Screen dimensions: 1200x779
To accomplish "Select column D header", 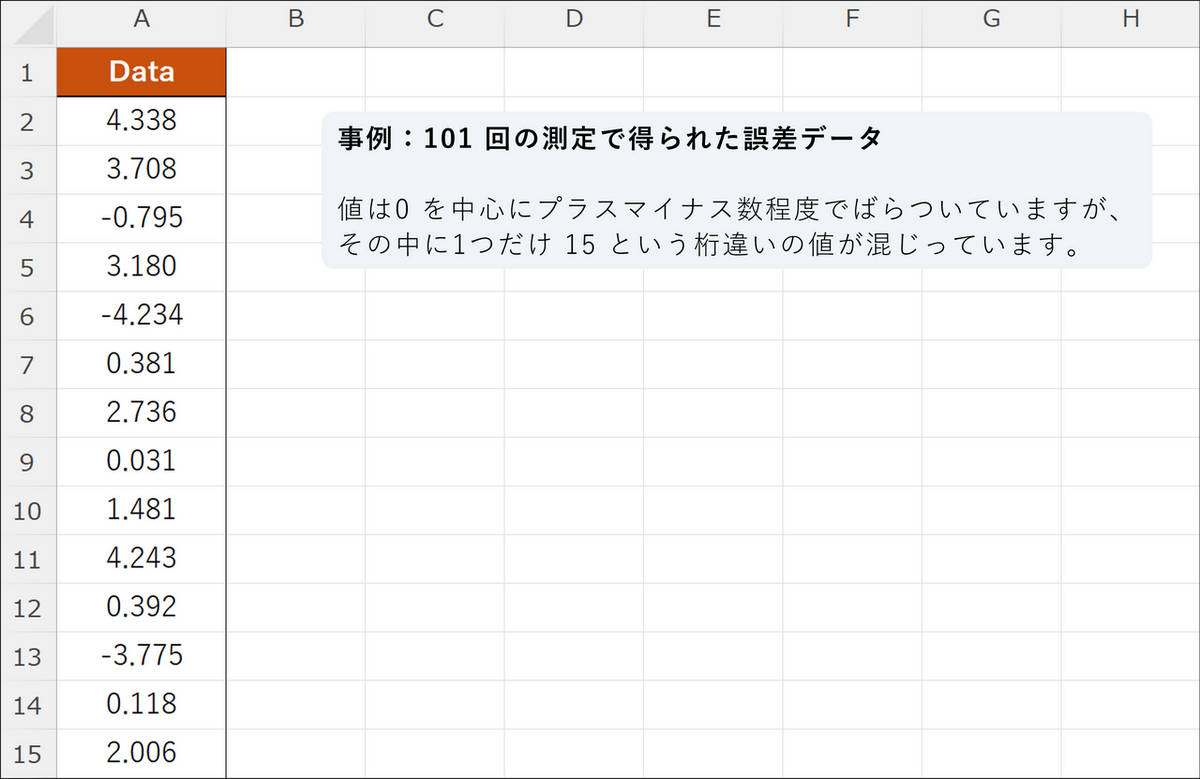I will 573,19.
